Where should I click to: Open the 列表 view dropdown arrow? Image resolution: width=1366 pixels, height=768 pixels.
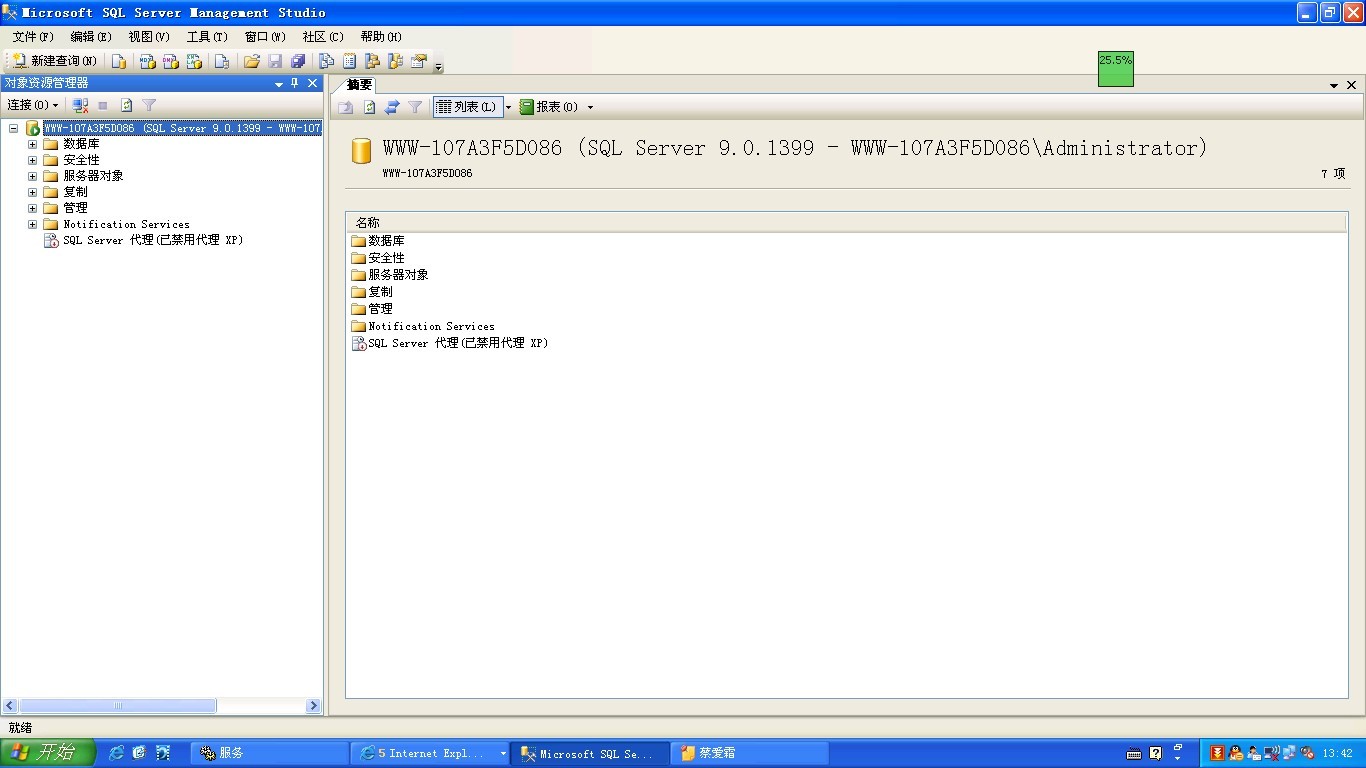pyautogui.click(x=508, y=107)
